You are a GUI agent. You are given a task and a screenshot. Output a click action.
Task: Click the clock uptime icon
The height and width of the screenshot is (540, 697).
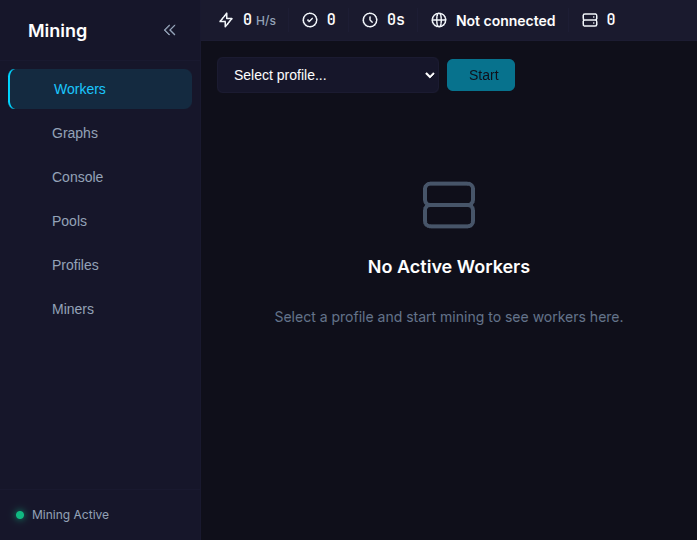point(370,20)
